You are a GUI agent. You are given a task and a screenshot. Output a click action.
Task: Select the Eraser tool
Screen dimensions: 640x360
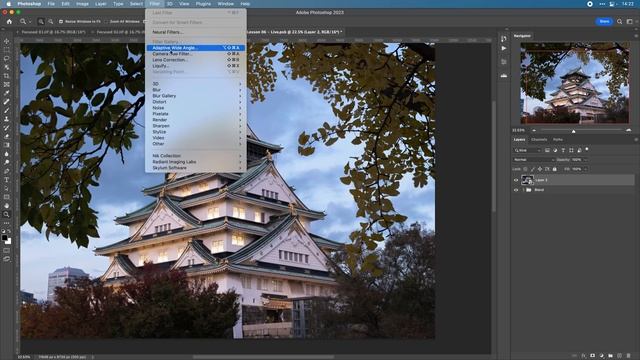pos(7,136)
